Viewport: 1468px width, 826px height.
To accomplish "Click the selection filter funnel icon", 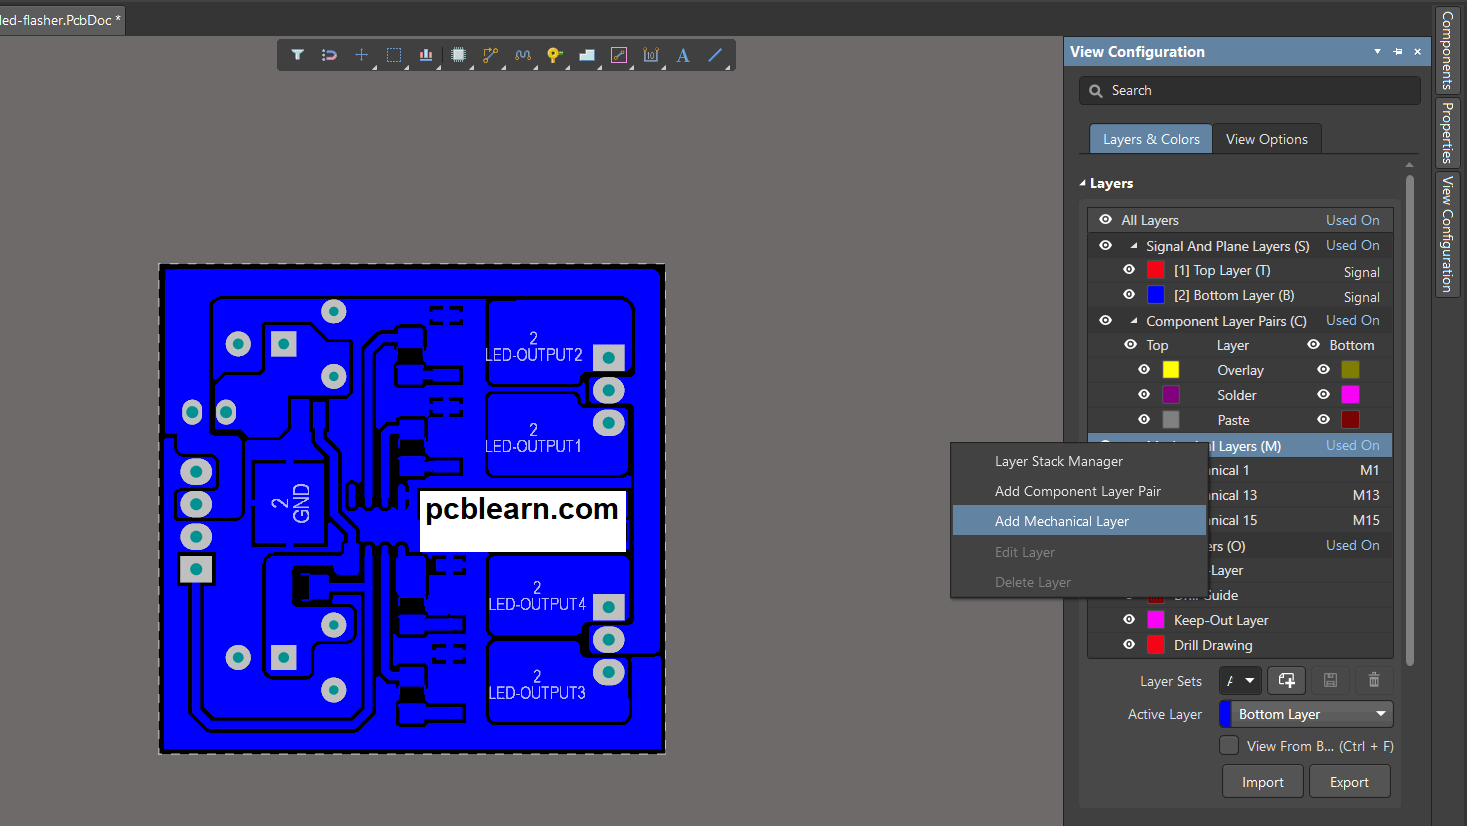I will point(297,55).
